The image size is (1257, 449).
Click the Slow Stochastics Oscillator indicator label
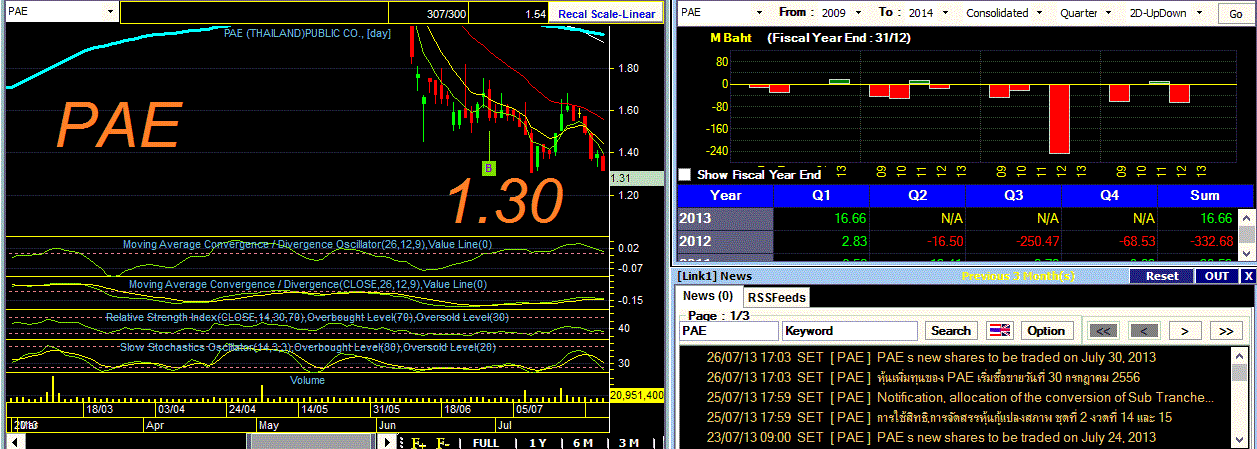coord(307,347)
